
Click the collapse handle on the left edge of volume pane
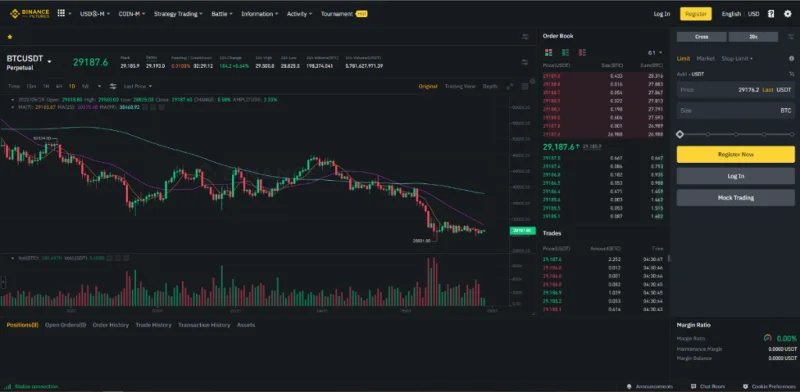click(2, 281)
